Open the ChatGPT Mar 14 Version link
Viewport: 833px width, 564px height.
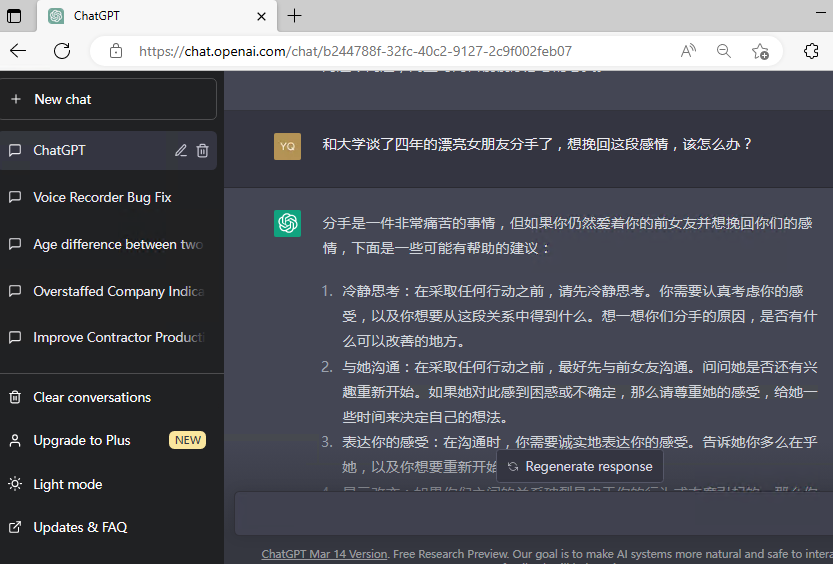tap(324, 554)
